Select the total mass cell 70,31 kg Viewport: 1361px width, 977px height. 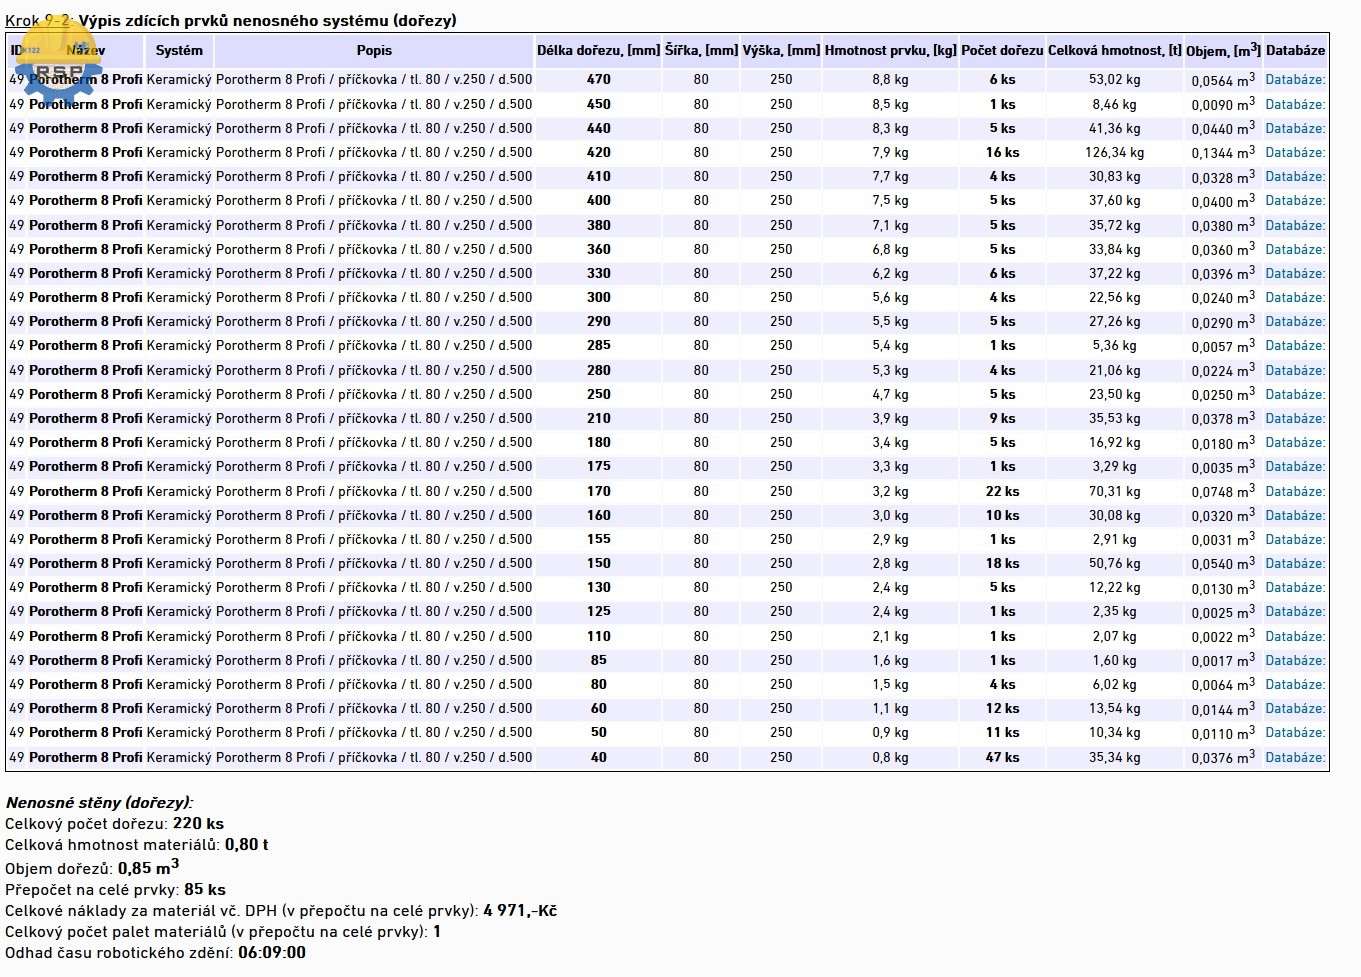click(x=1114, y=491)
